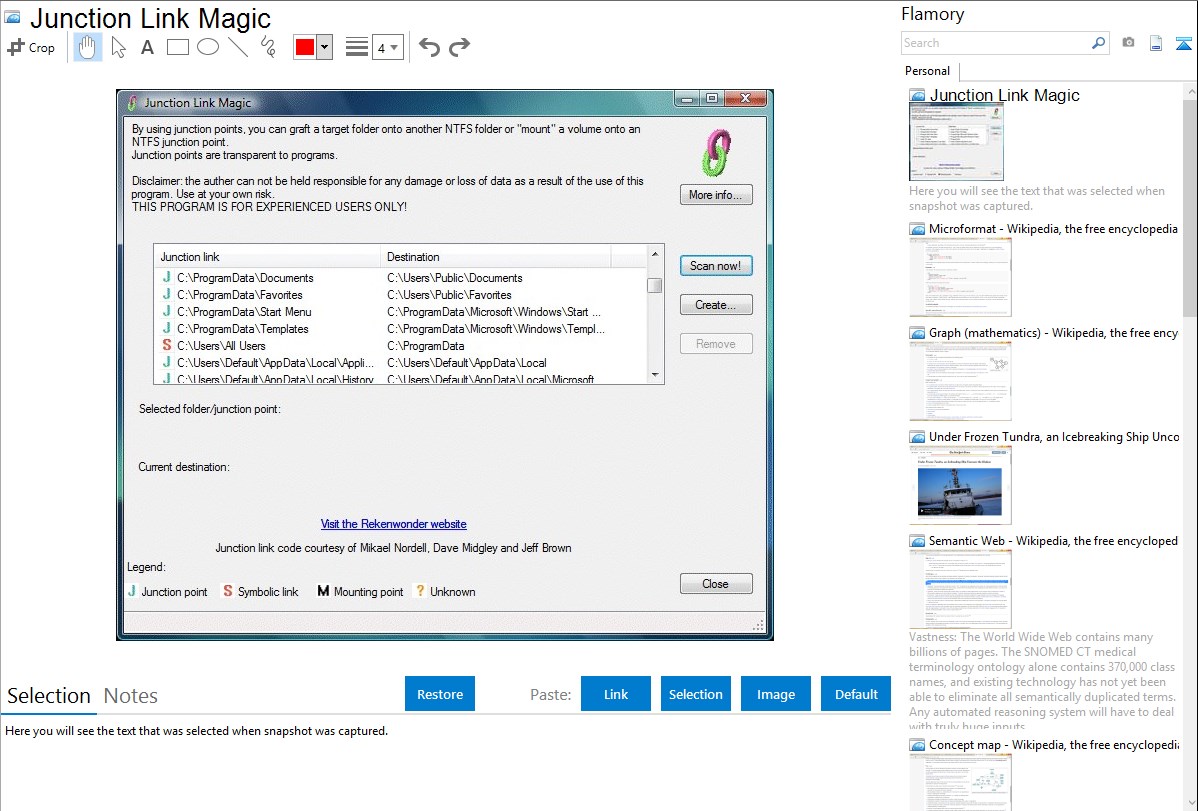This screenshot has height=811, width=1198.
Task: Open the Graph (mathematics) snapshot thumbnail
Action: 960,381
